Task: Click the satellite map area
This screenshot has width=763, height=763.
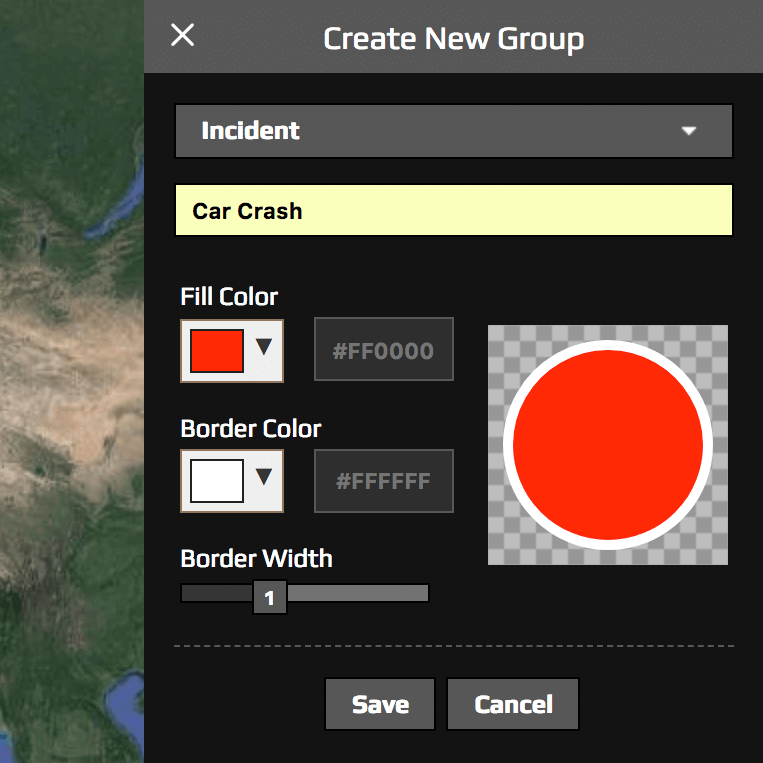Action: tap(72, 382)
